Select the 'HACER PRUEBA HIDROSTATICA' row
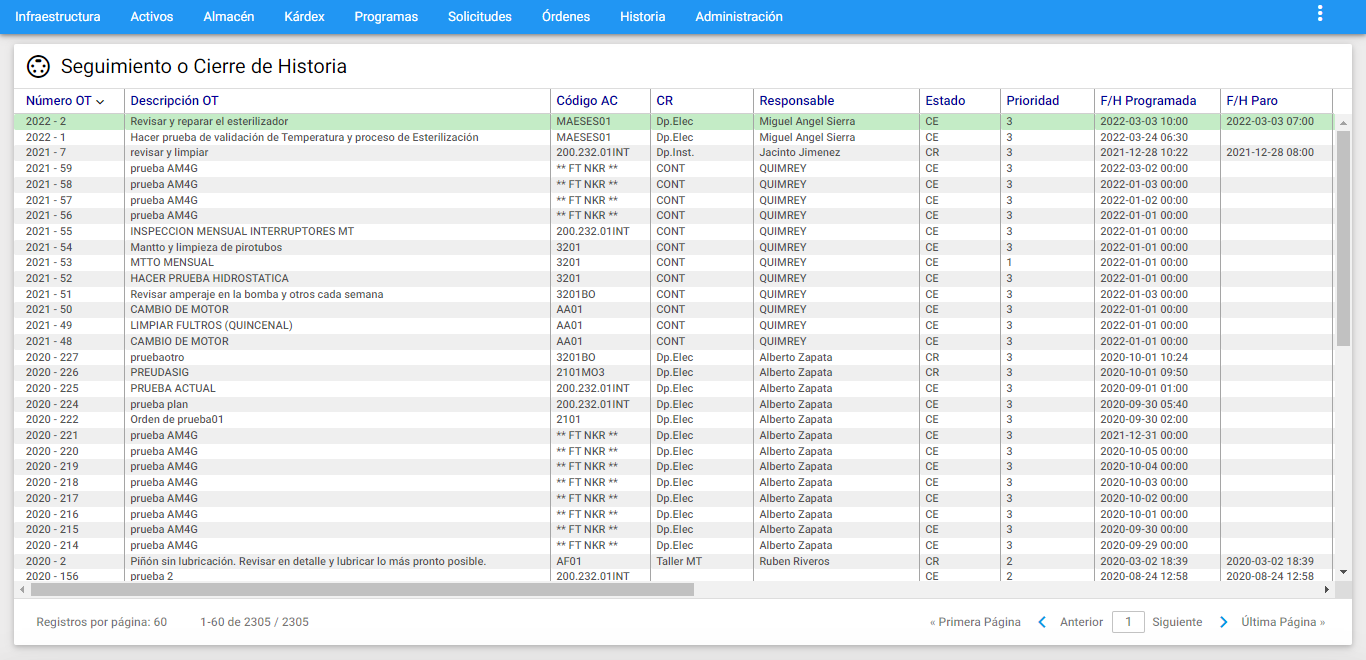The image size is (1366, 660). [x=675, y=278]
